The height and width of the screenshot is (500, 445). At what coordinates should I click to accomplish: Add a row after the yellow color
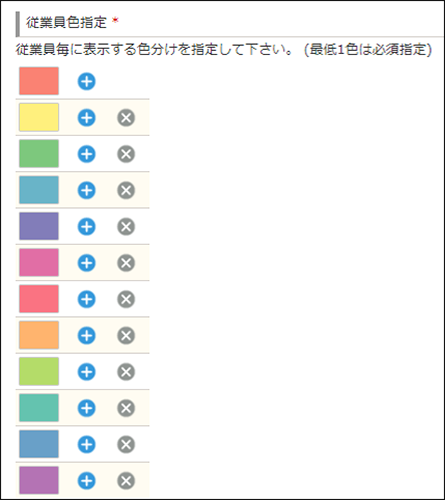(87, 118)
